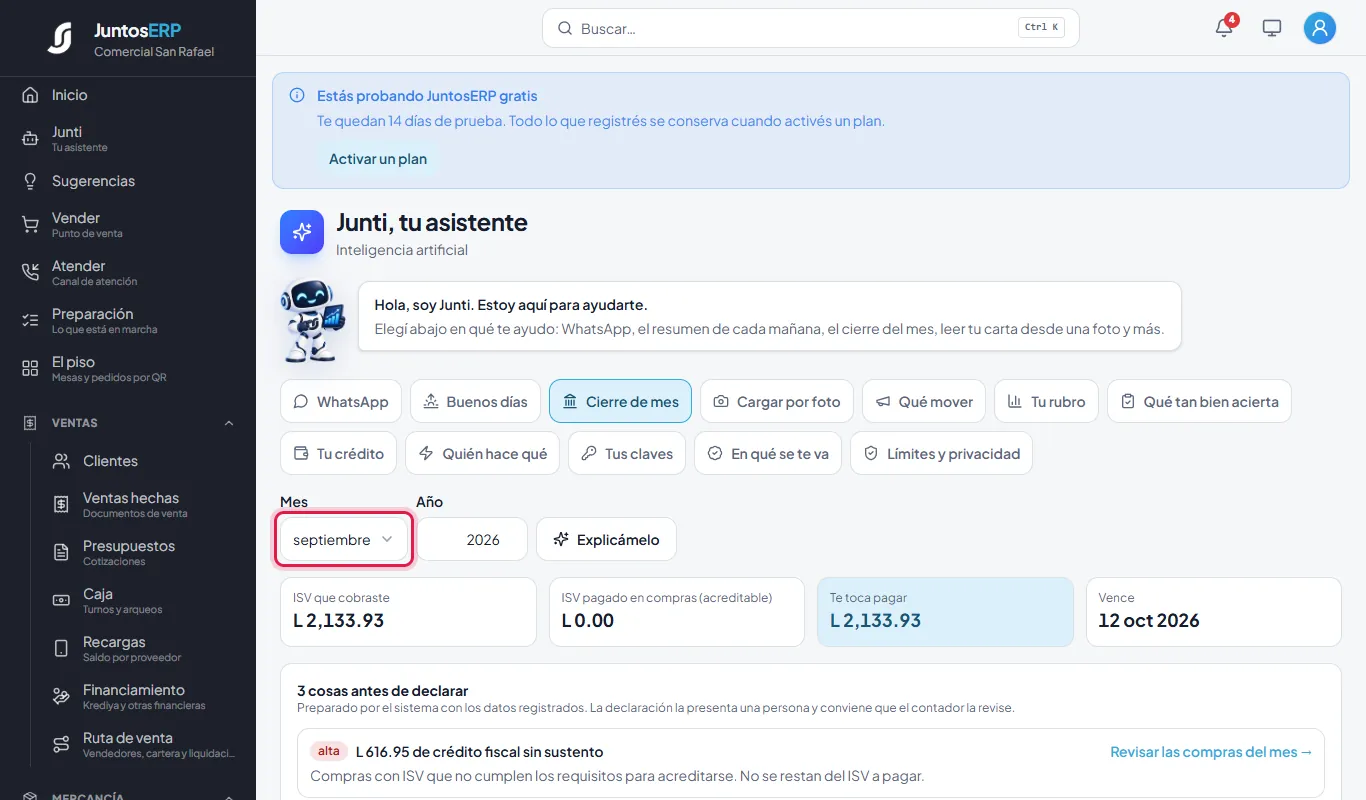
Task: Click the Financiamiento hand-coin icon
Action: [61, 697]
